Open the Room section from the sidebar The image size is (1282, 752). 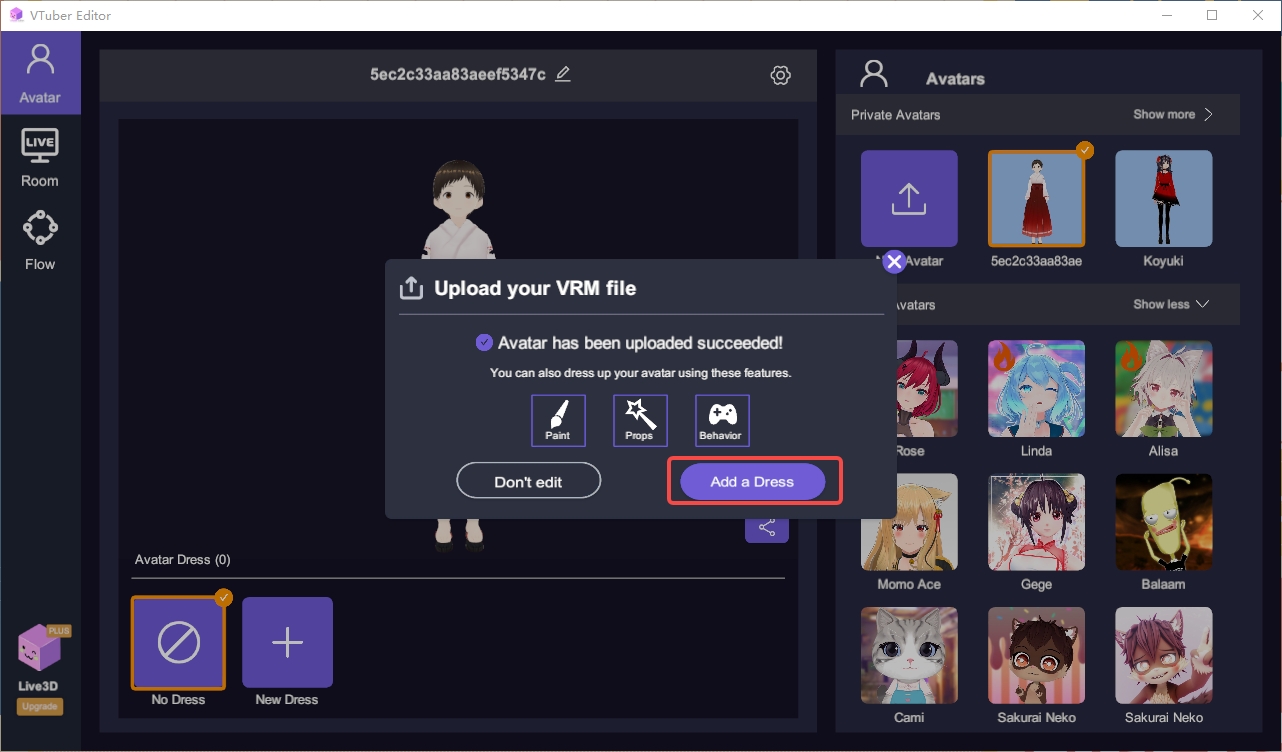[x=40, y=155]
